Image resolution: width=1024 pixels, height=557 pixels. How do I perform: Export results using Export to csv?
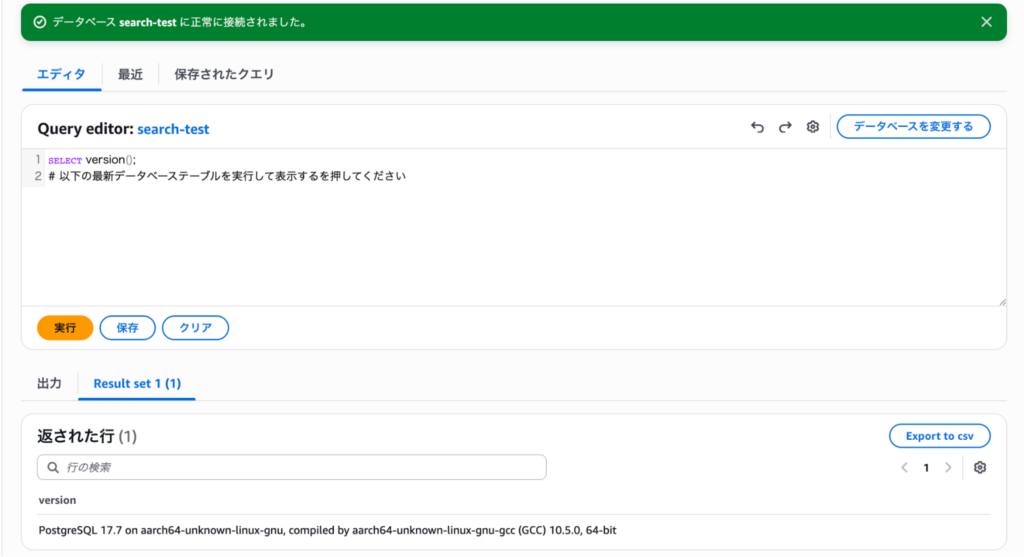[939, 436]
